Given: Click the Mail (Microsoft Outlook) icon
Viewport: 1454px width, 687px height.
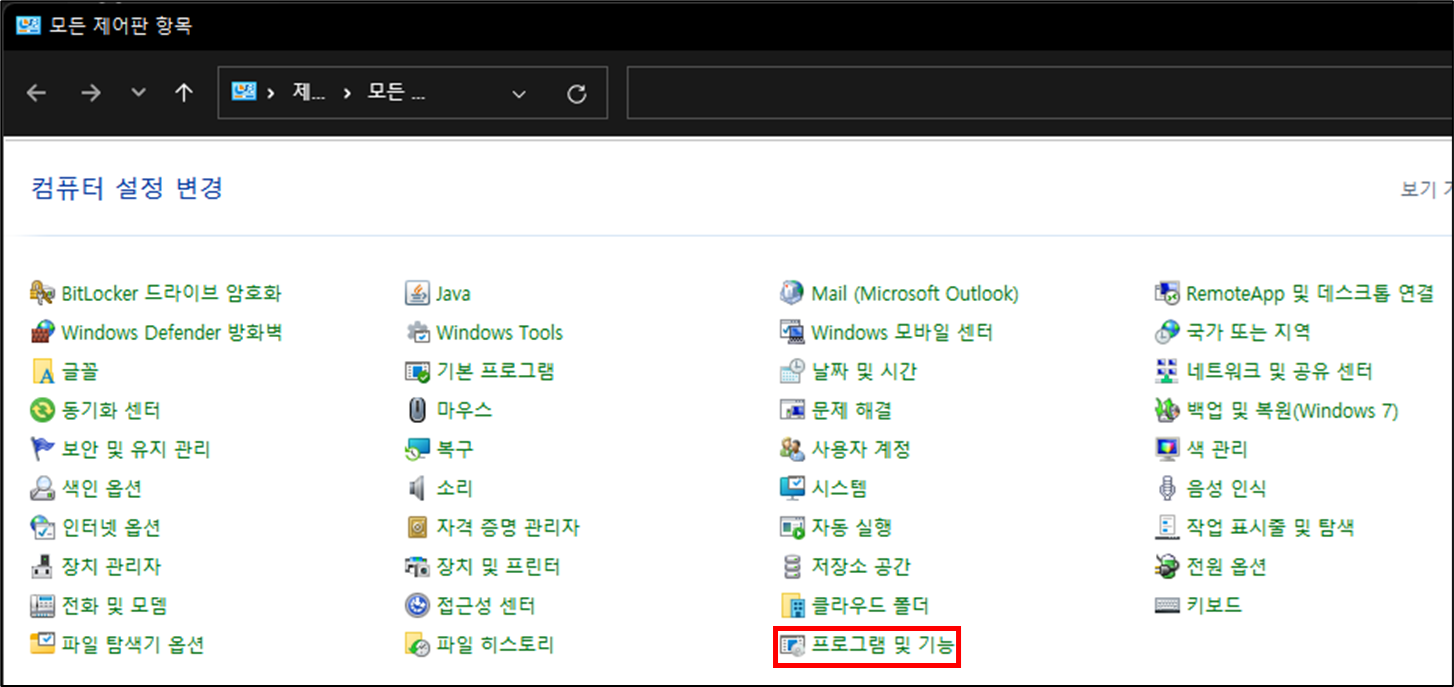Looking at the screenshot, I should (x=792, y=293).
